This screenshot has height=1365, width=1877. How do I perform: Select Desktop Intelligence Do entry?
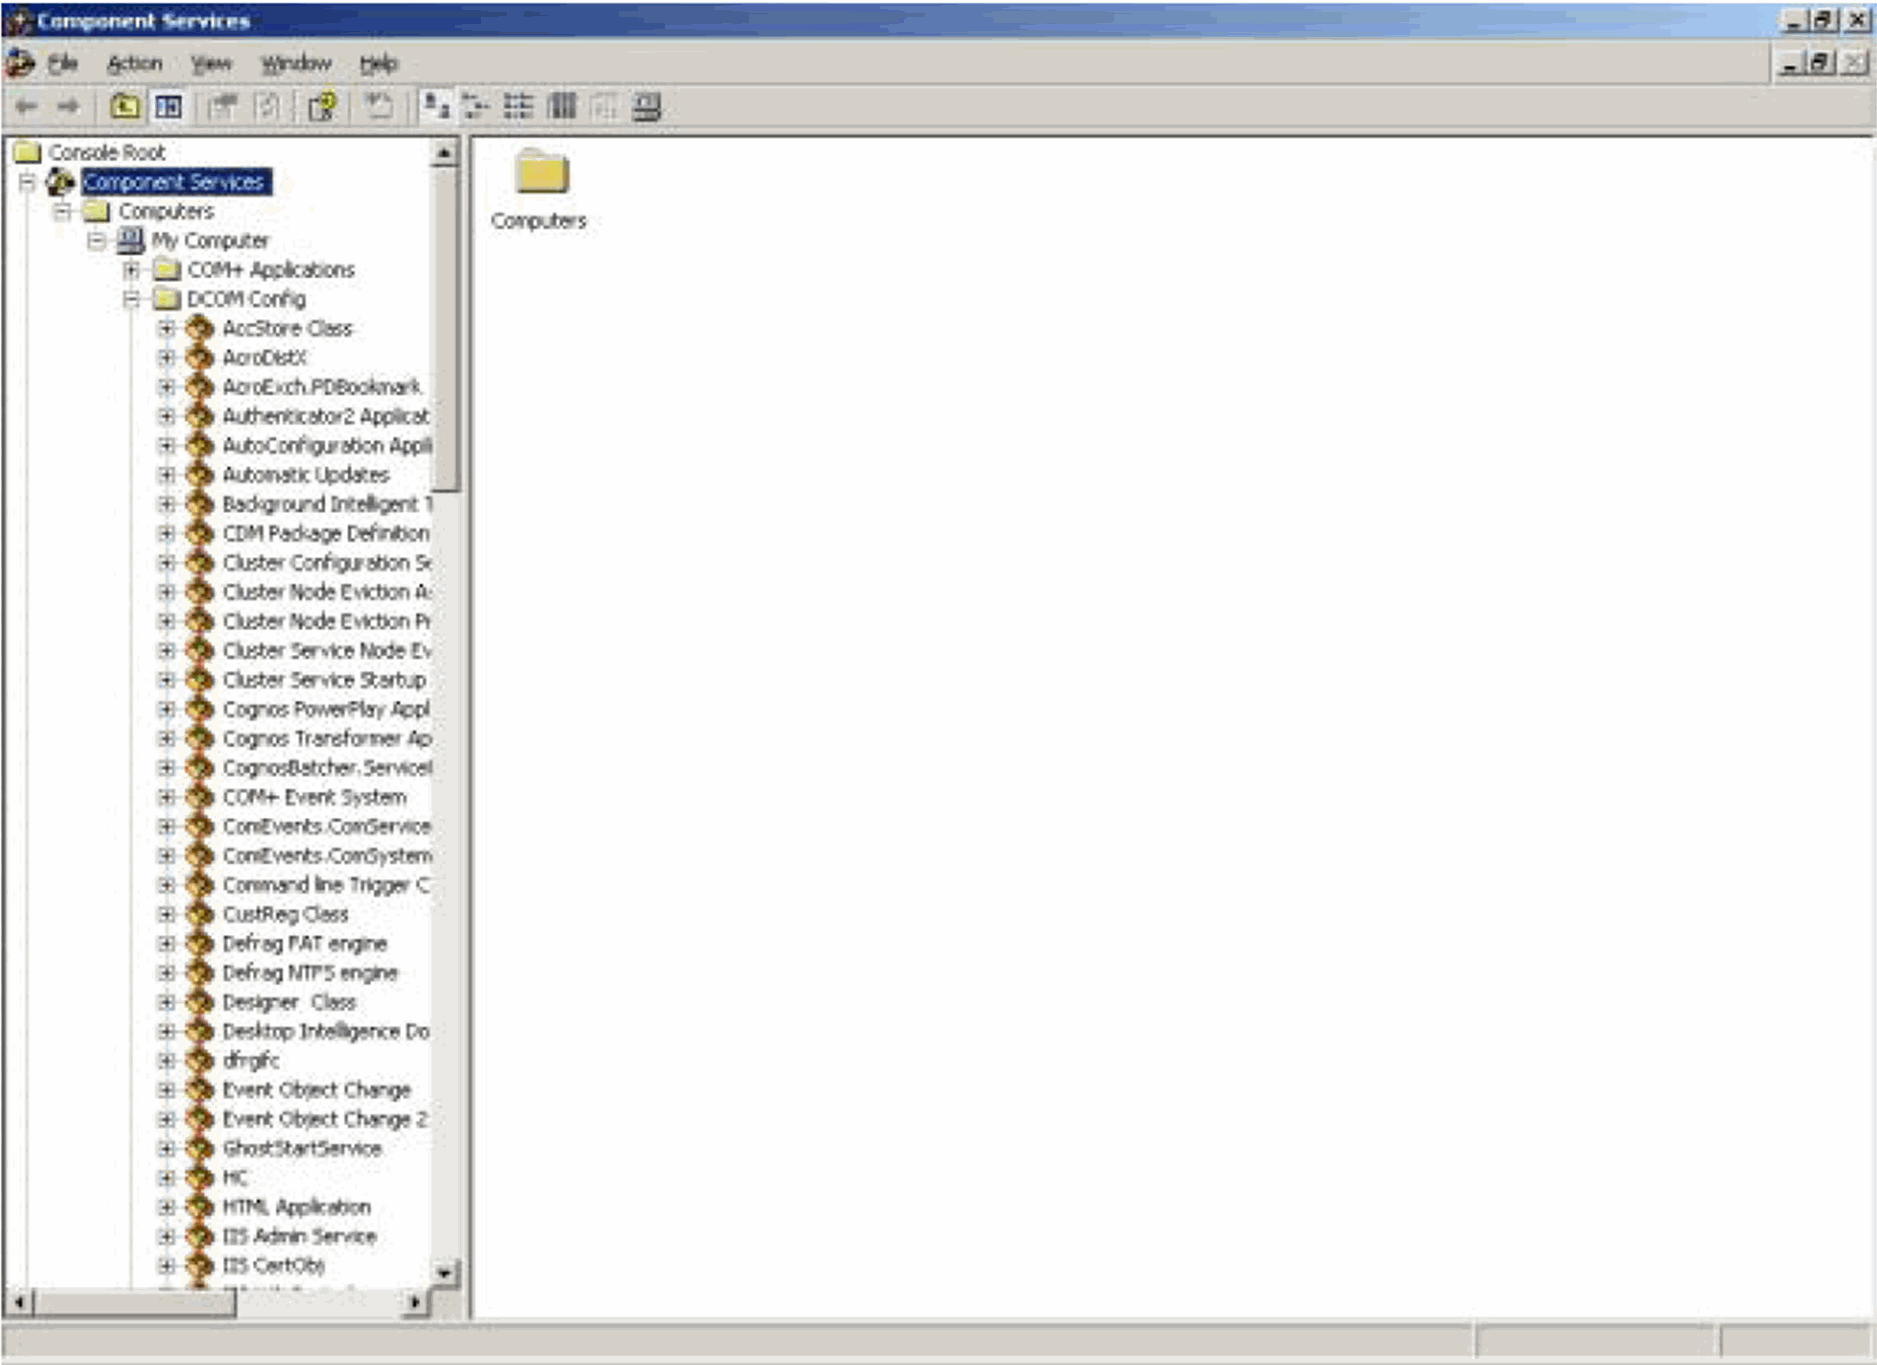326,1031
